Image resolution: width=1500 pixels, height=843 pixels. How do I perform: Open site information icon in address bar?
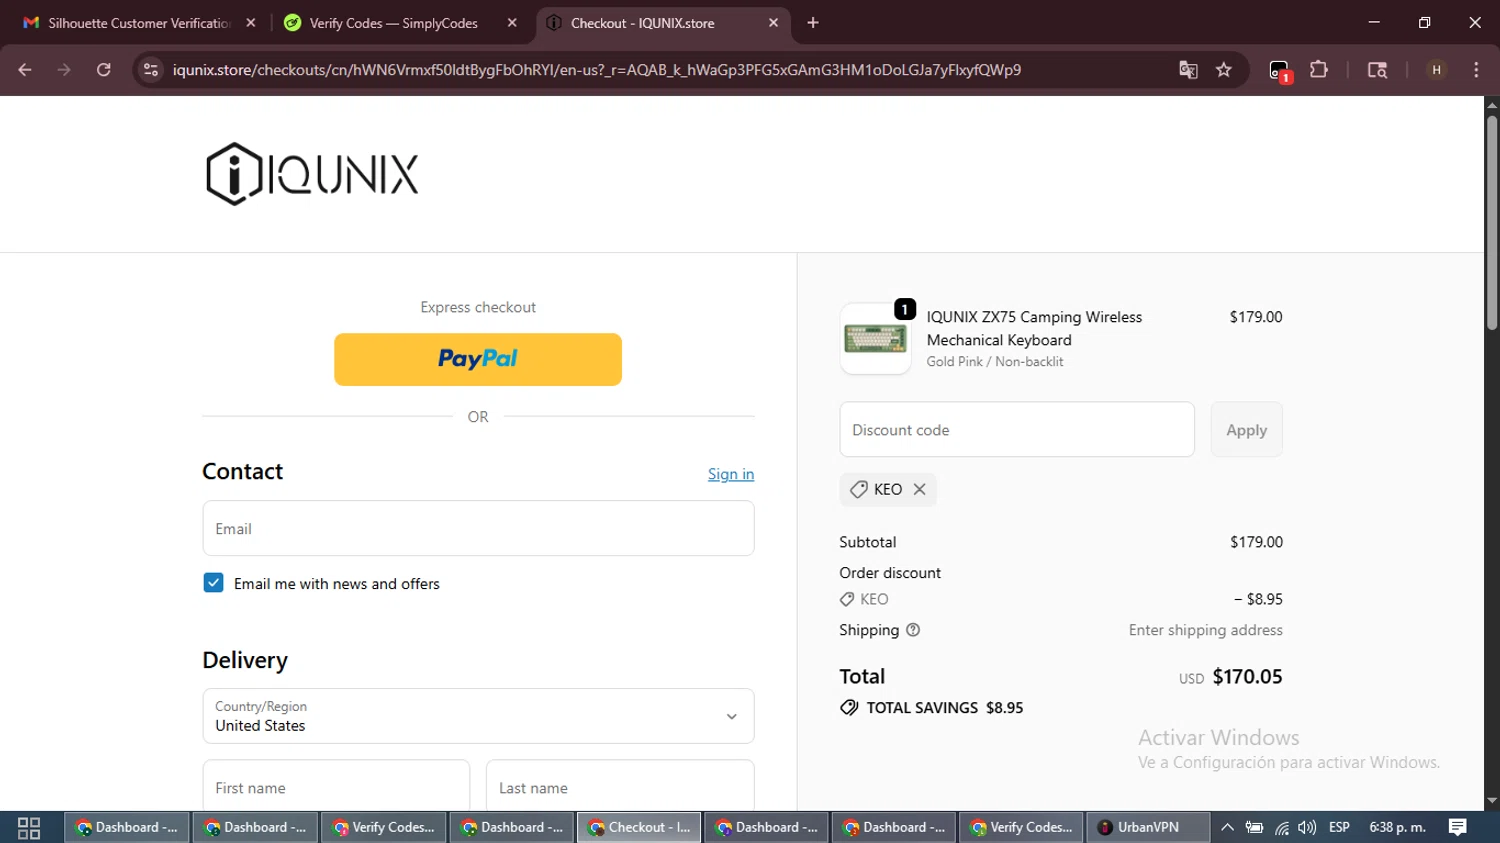click(151, 70)
